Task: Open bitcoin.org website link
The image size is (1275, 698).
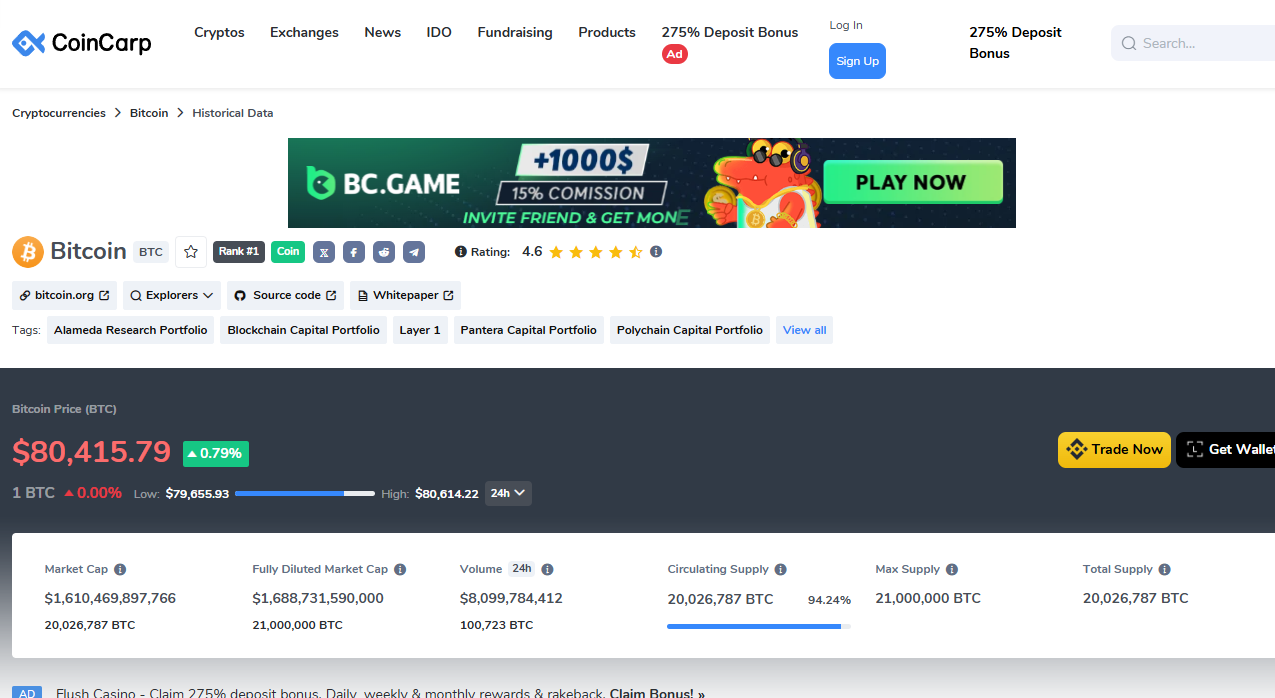Action: pos(64,295)
